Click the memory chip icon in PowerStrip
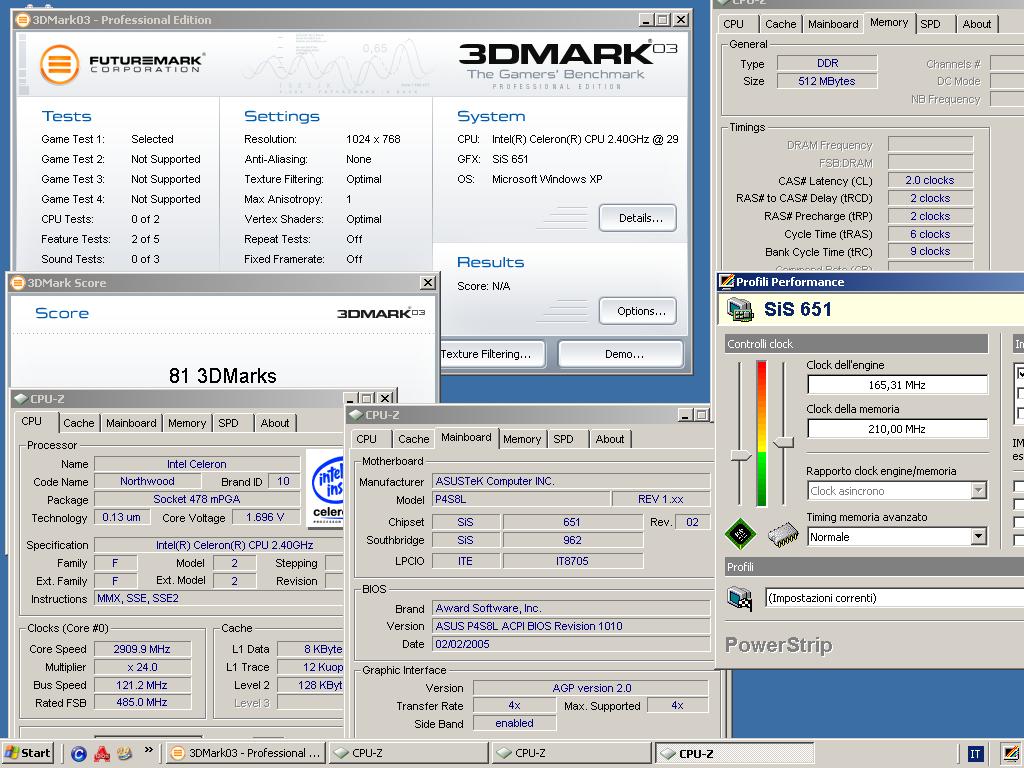This screenshot has height=768, width=1024. 783,534
